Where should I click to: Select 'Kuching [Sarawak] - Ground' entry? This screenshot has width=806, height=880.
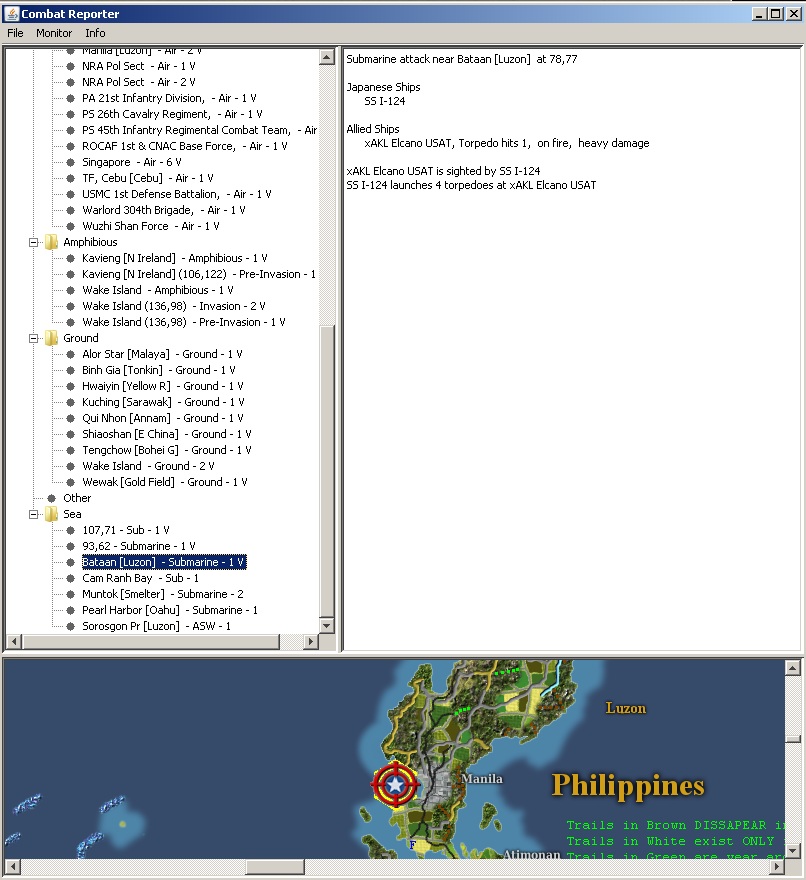coord(163,402)
